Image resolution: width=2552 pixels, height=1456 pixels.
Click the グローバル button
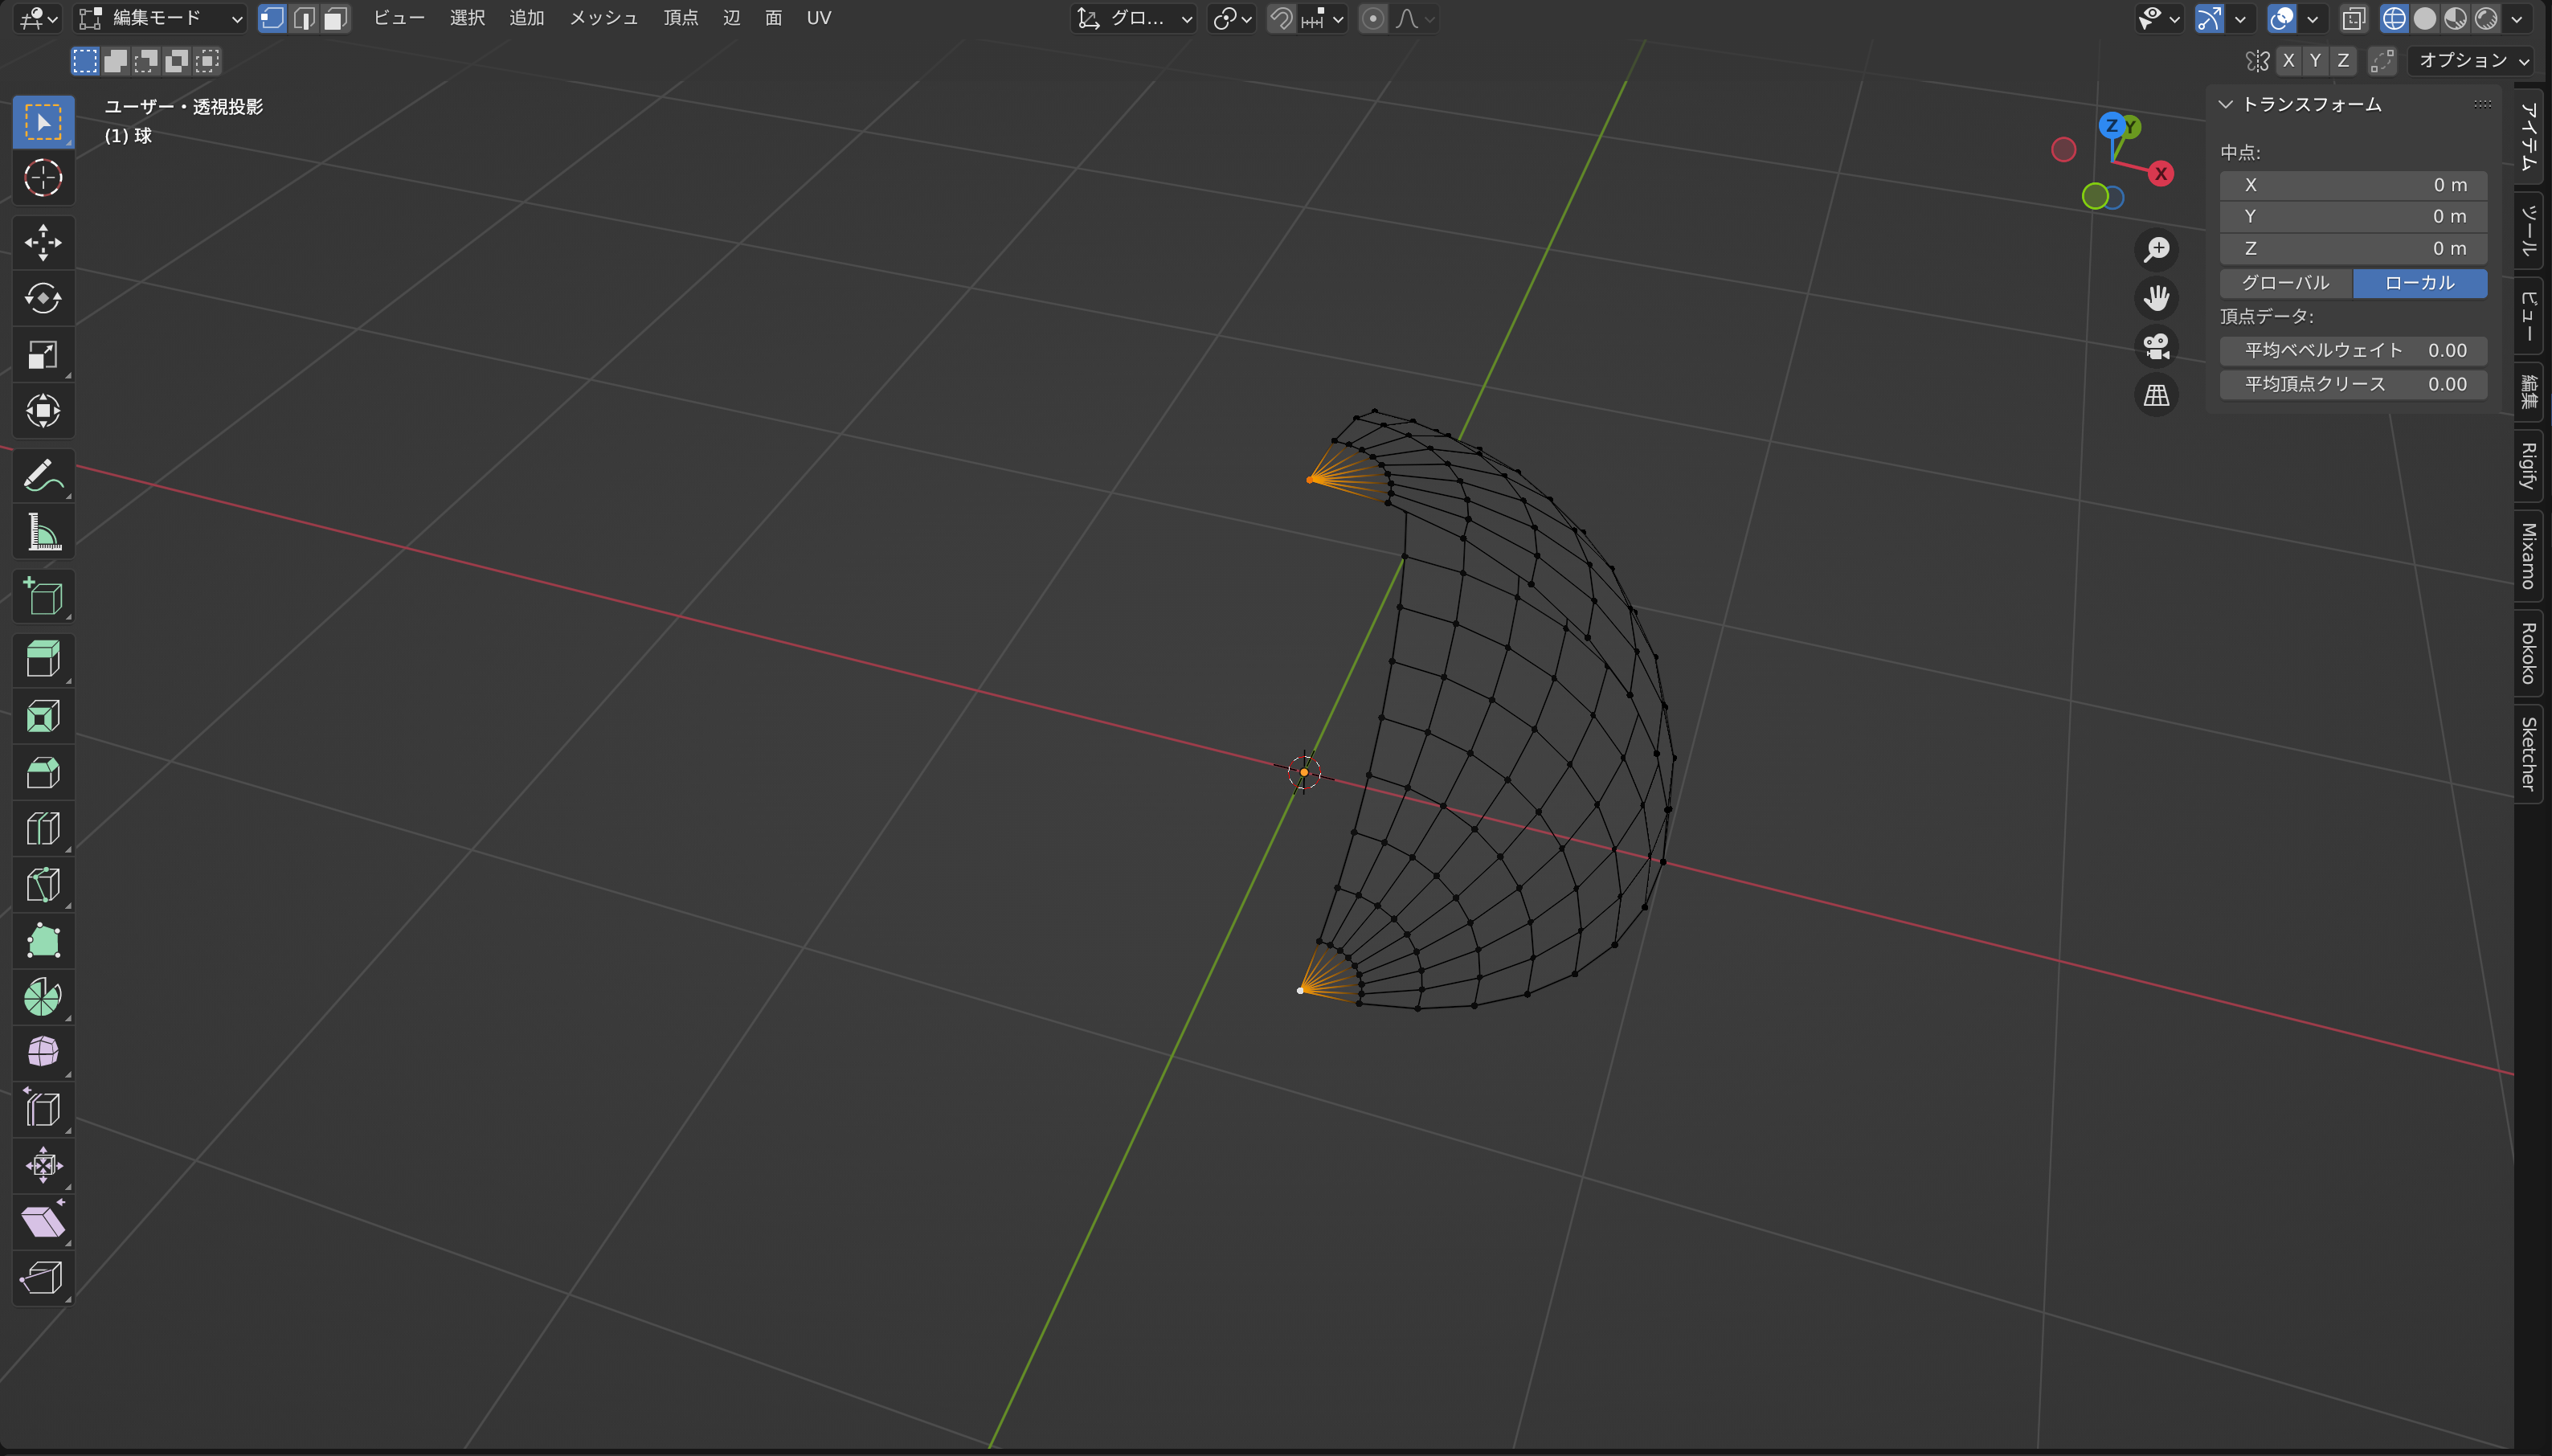click(x=2286, y=283)
